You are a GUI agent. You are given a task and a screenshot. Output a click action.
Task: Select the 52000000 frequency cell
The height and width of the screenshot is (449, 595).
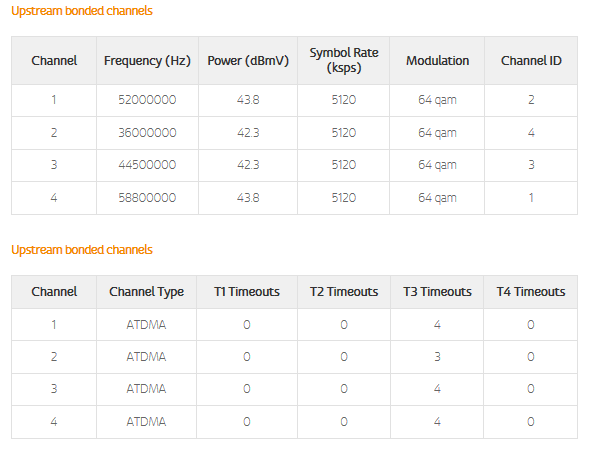[x=147, y=100]
